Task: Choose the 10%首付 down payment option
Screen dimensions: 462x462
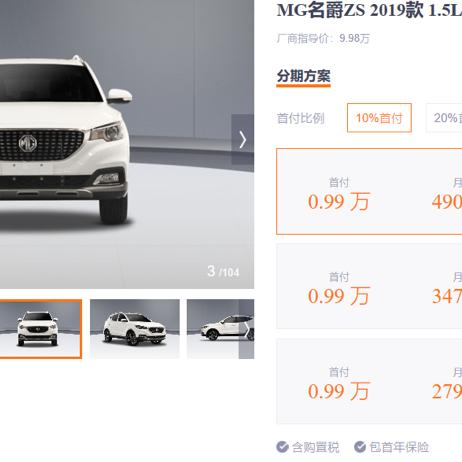Action: pyautogui.click(x=379, y=118)
